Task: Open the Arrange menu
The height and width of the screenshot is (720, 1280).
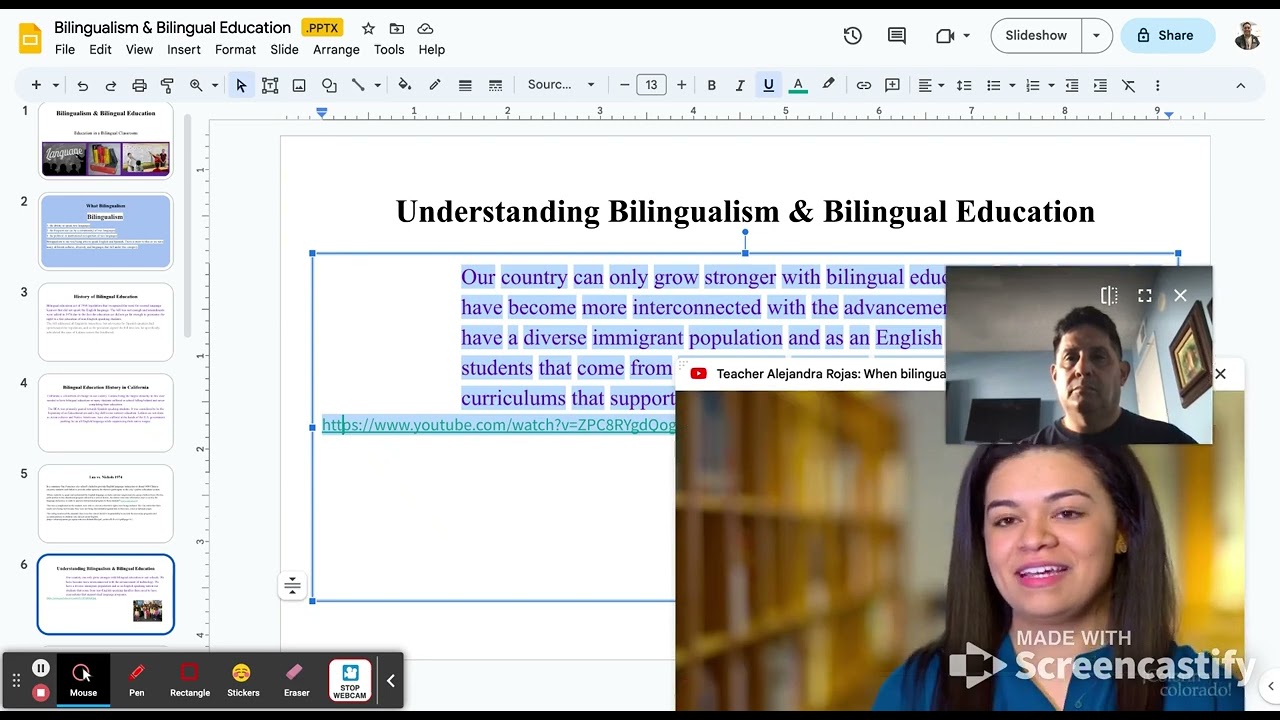Action: (x=336, y=49)
